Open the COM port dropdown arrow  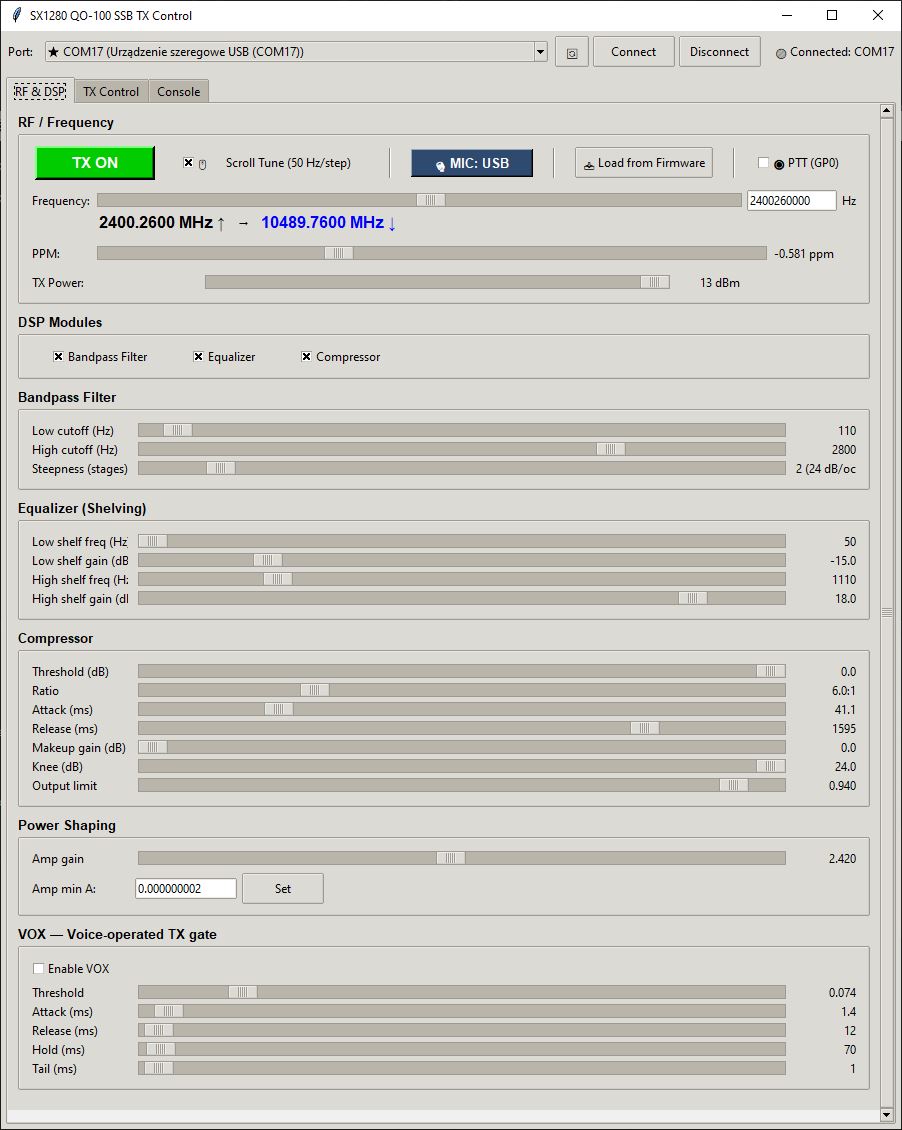pyautogui.click(x=540, y=52)
